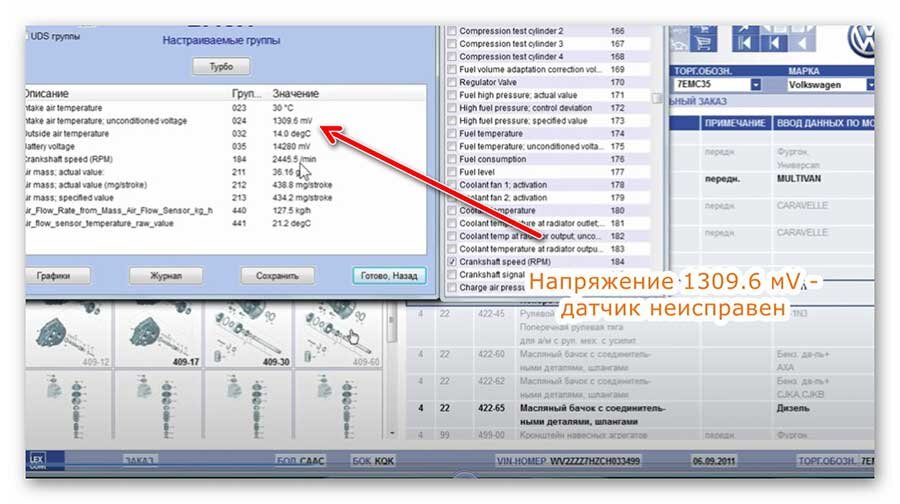
Task: Move the measurement list scrollbar thumb
Action: coord(657,98)
